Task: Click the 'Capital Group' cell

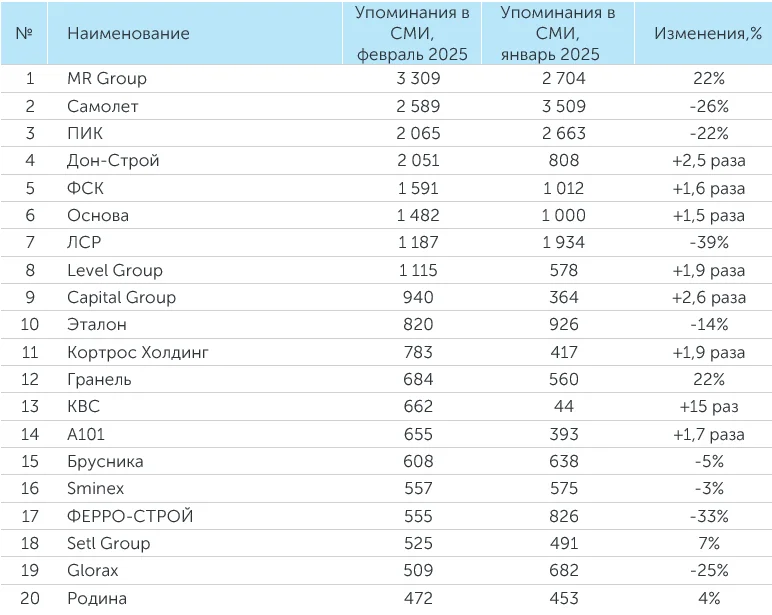Action: click(121, 297)
